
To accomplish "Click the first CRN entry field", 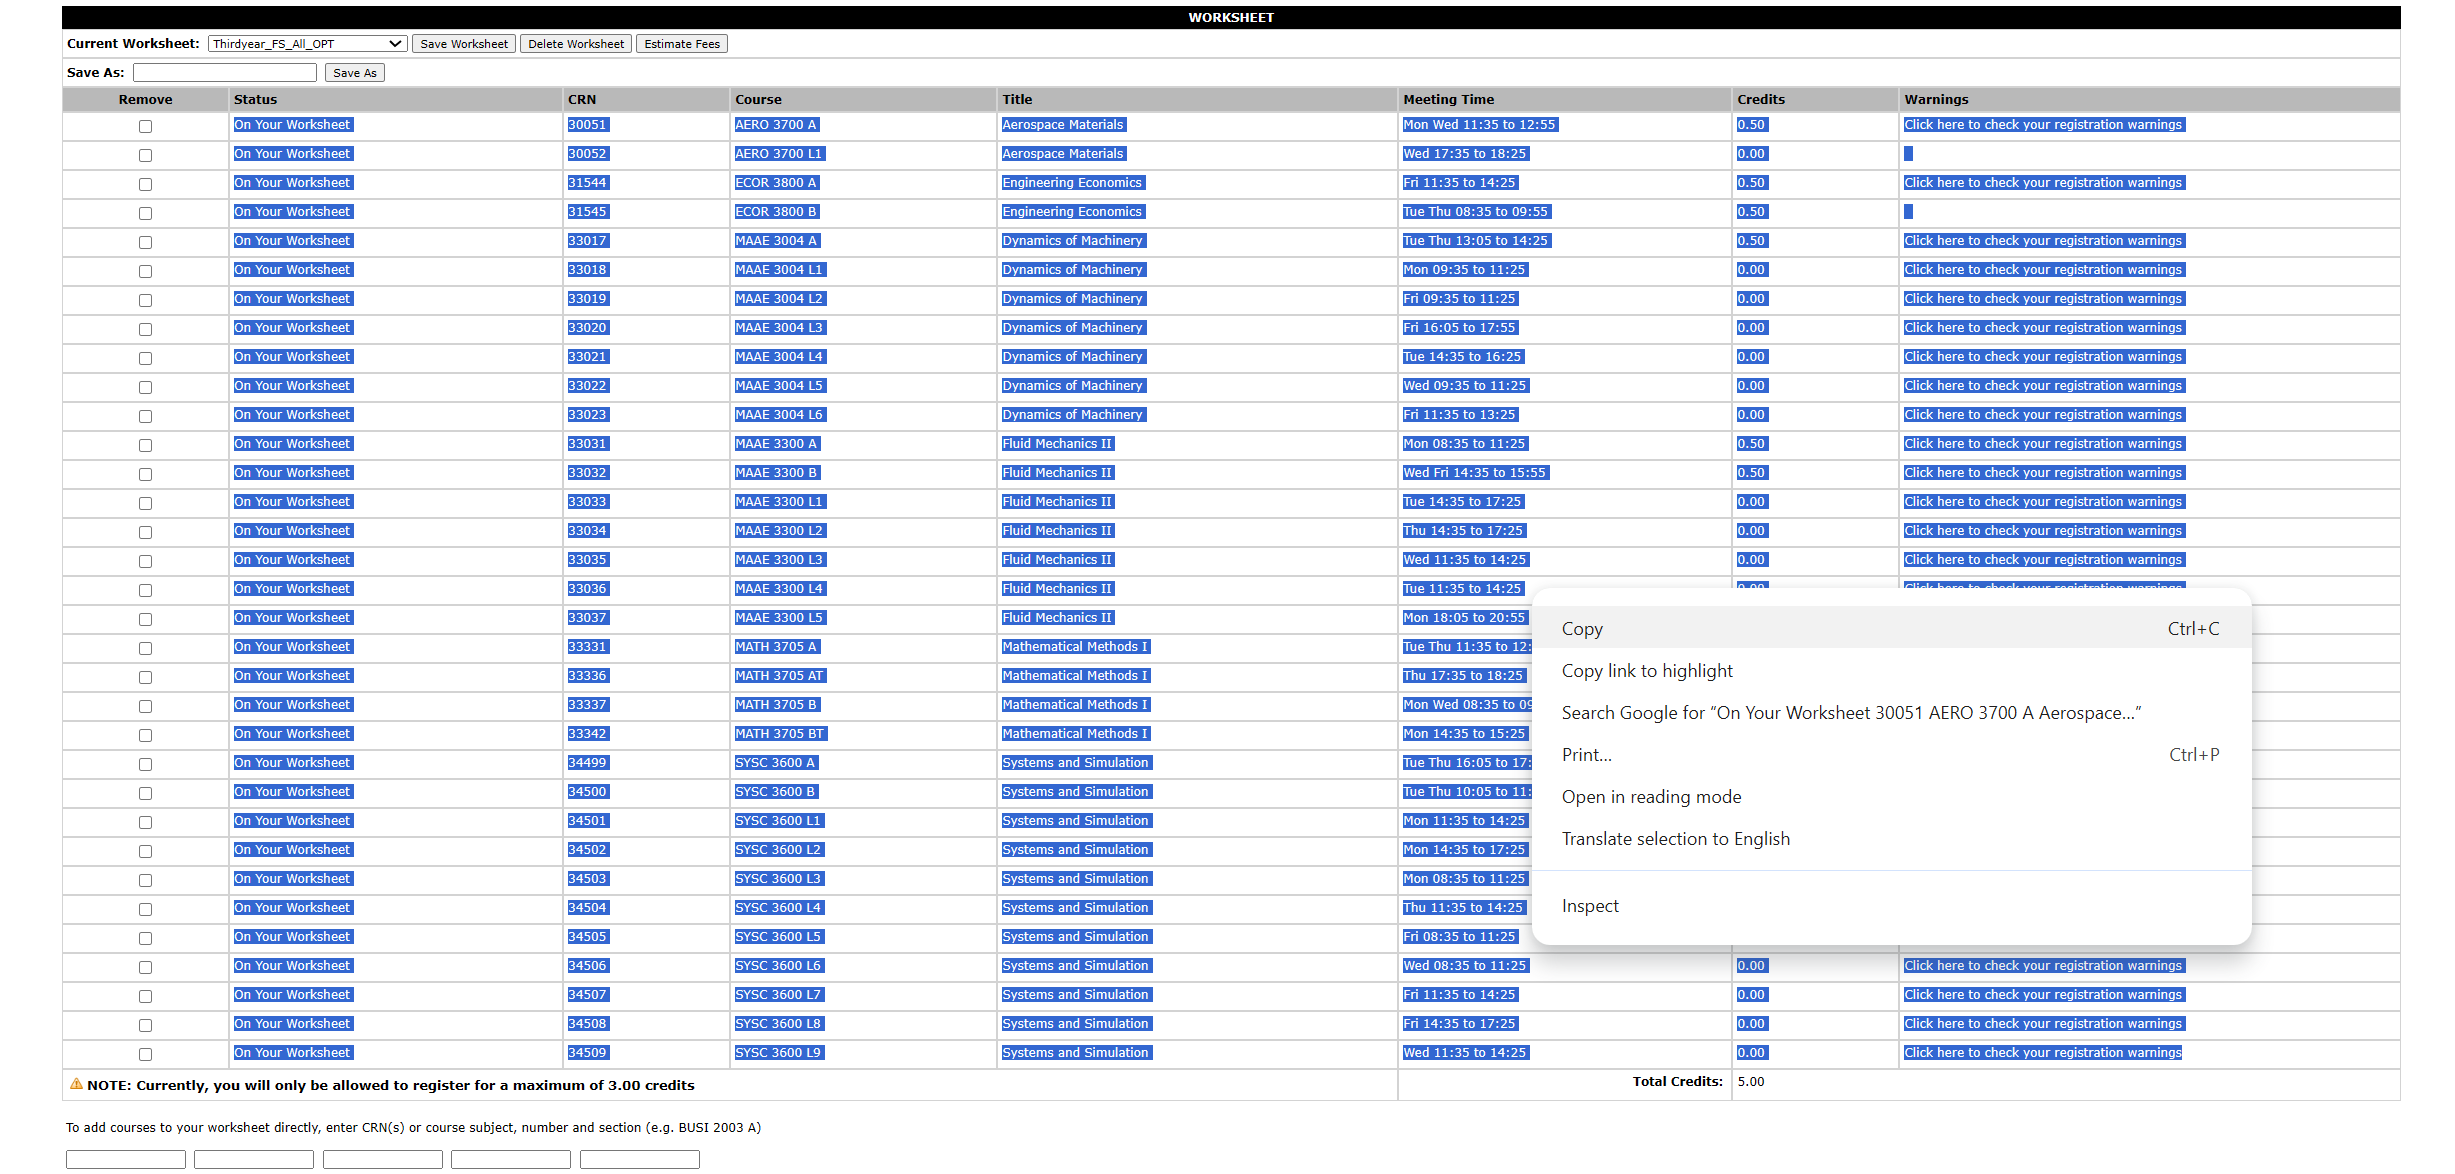I will (126, 1159).
